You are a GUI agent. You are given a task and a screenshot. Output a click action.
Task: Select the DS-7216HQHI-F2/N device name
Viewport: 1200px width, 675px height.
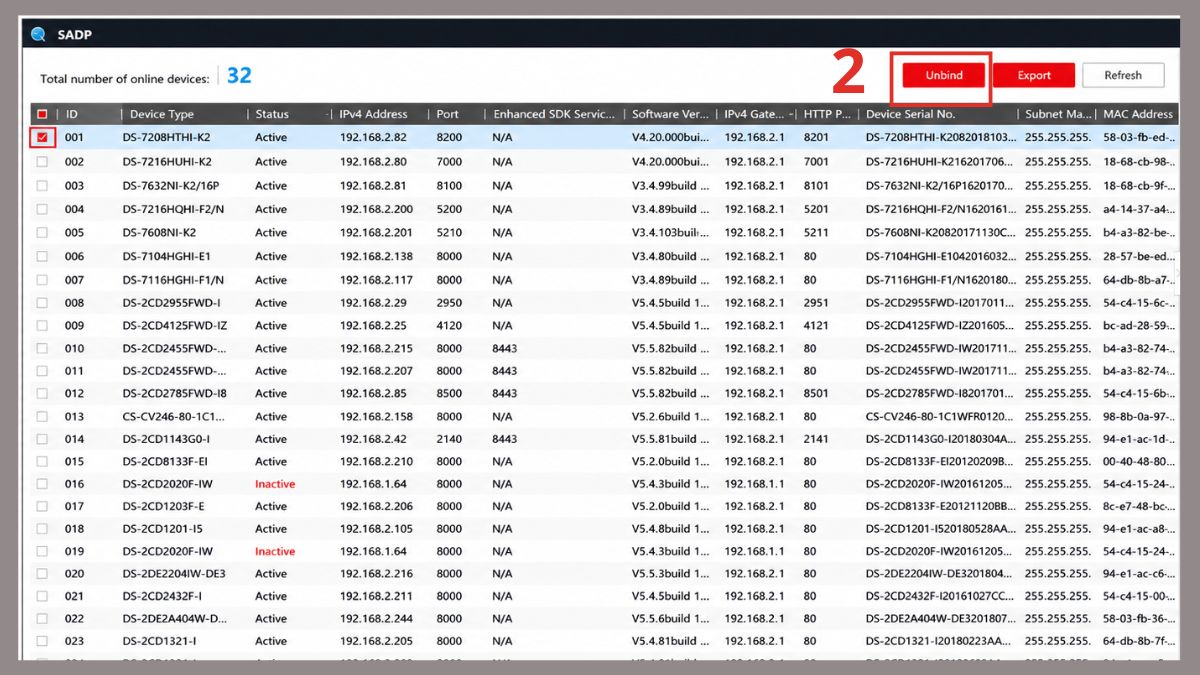pyautogui.click(x=173, y=209)
